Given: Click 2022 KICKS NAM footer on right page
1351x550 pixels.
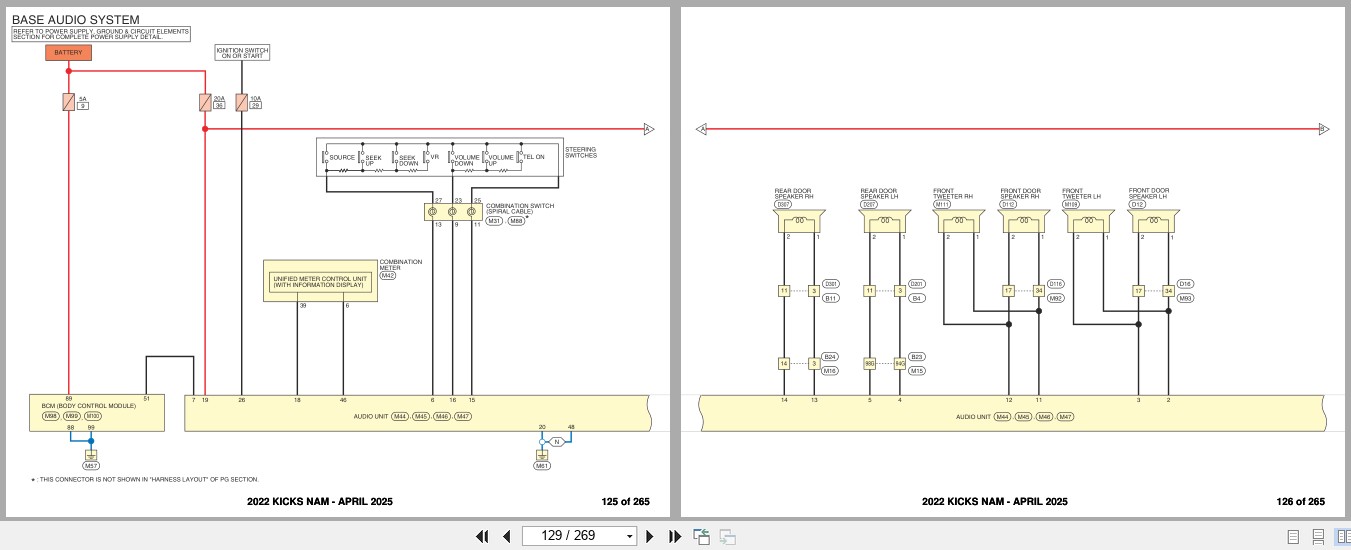Looking at the screenshot, I should (995, 502).
